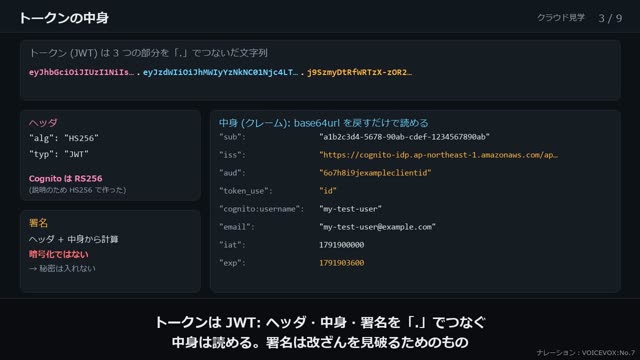Click the "cognito:username" key
Image resolution: width=640 pixels, height=360 pixels.
coord(262,209)
